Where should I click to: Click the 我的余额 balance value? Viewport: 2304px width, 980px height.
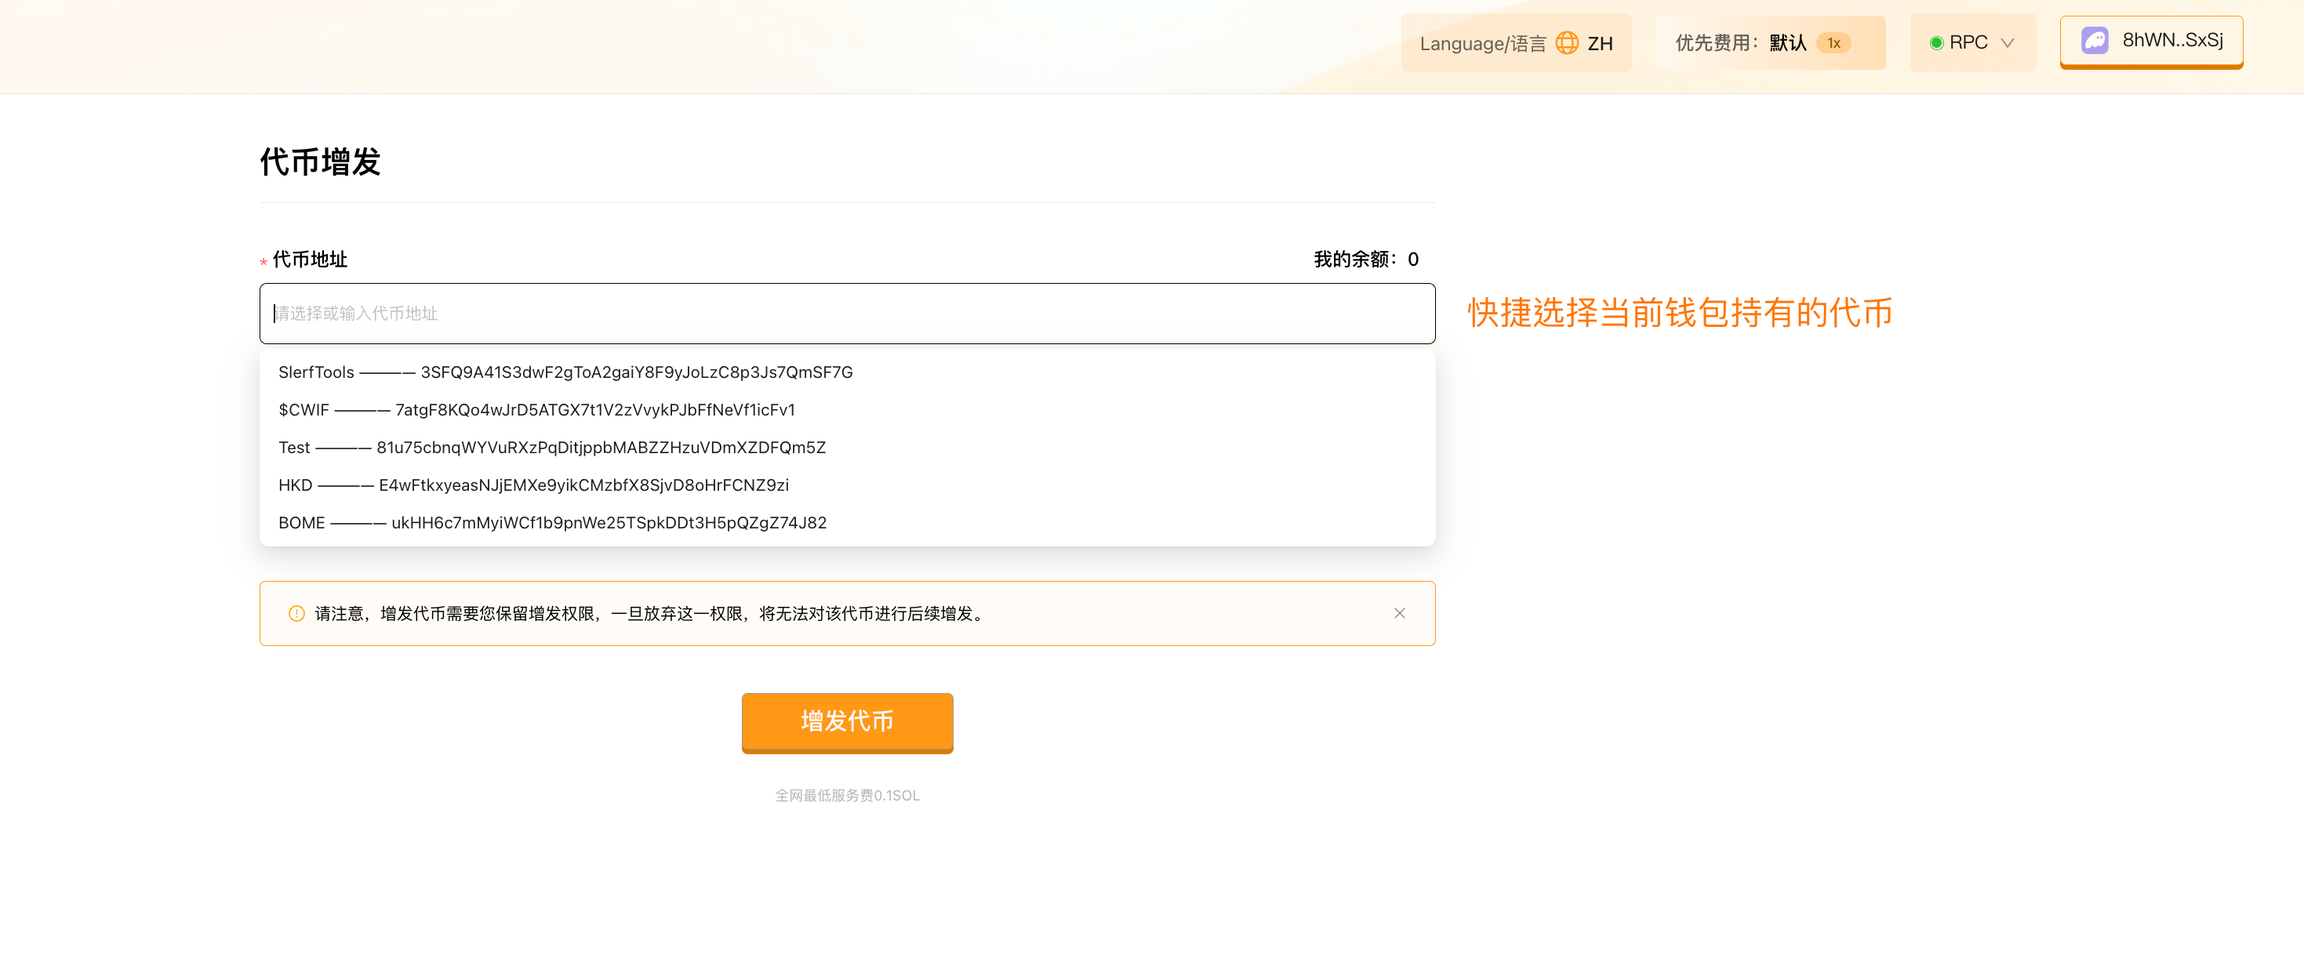tap(1412, 260)
